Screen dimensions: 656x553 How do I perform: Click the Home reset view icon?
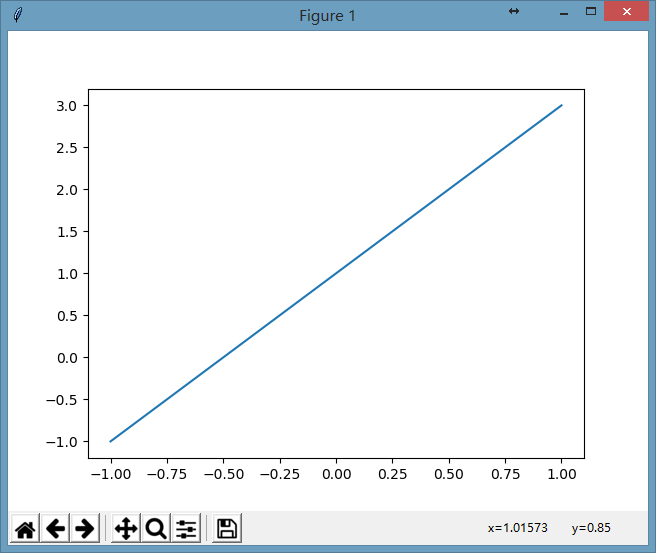pyautogui.click(x=25, y=529)
